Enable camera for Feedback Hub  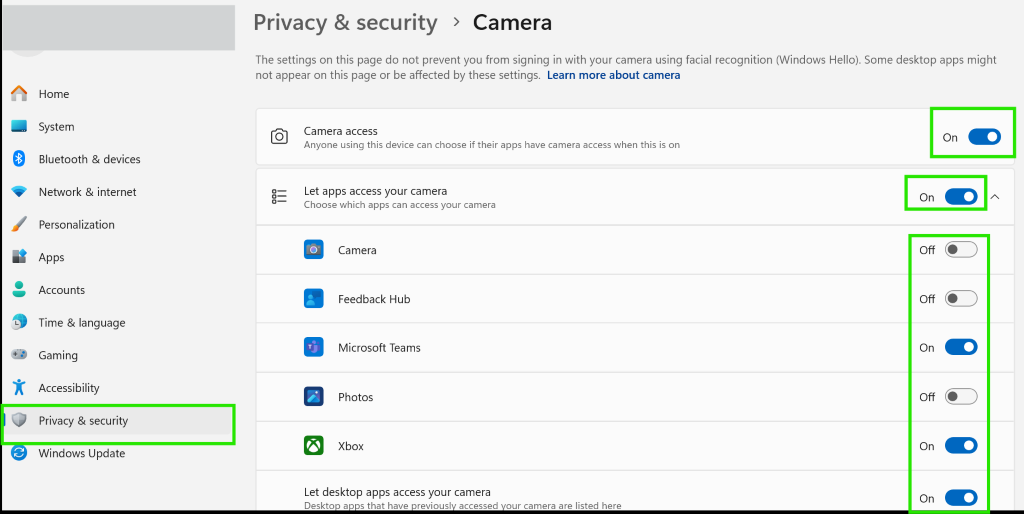[x=960, y=299]
